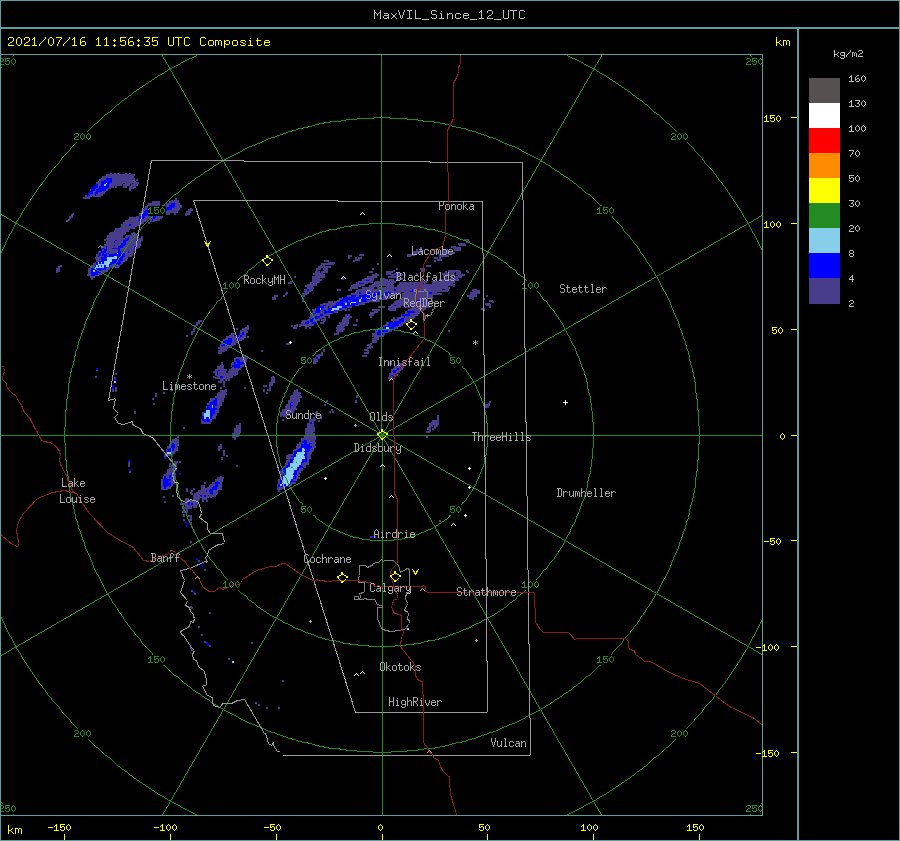Click the Cochrane town label
Image resolution: width=900 pixels, height=841 pixels.
pos(327,559)
